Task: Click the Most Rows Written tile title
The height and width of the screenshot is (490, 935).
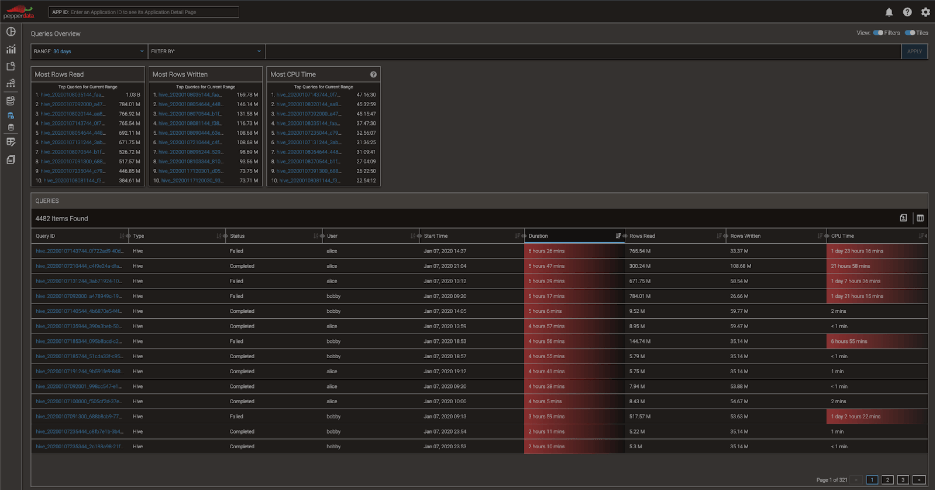Action: tap(180, 75)
